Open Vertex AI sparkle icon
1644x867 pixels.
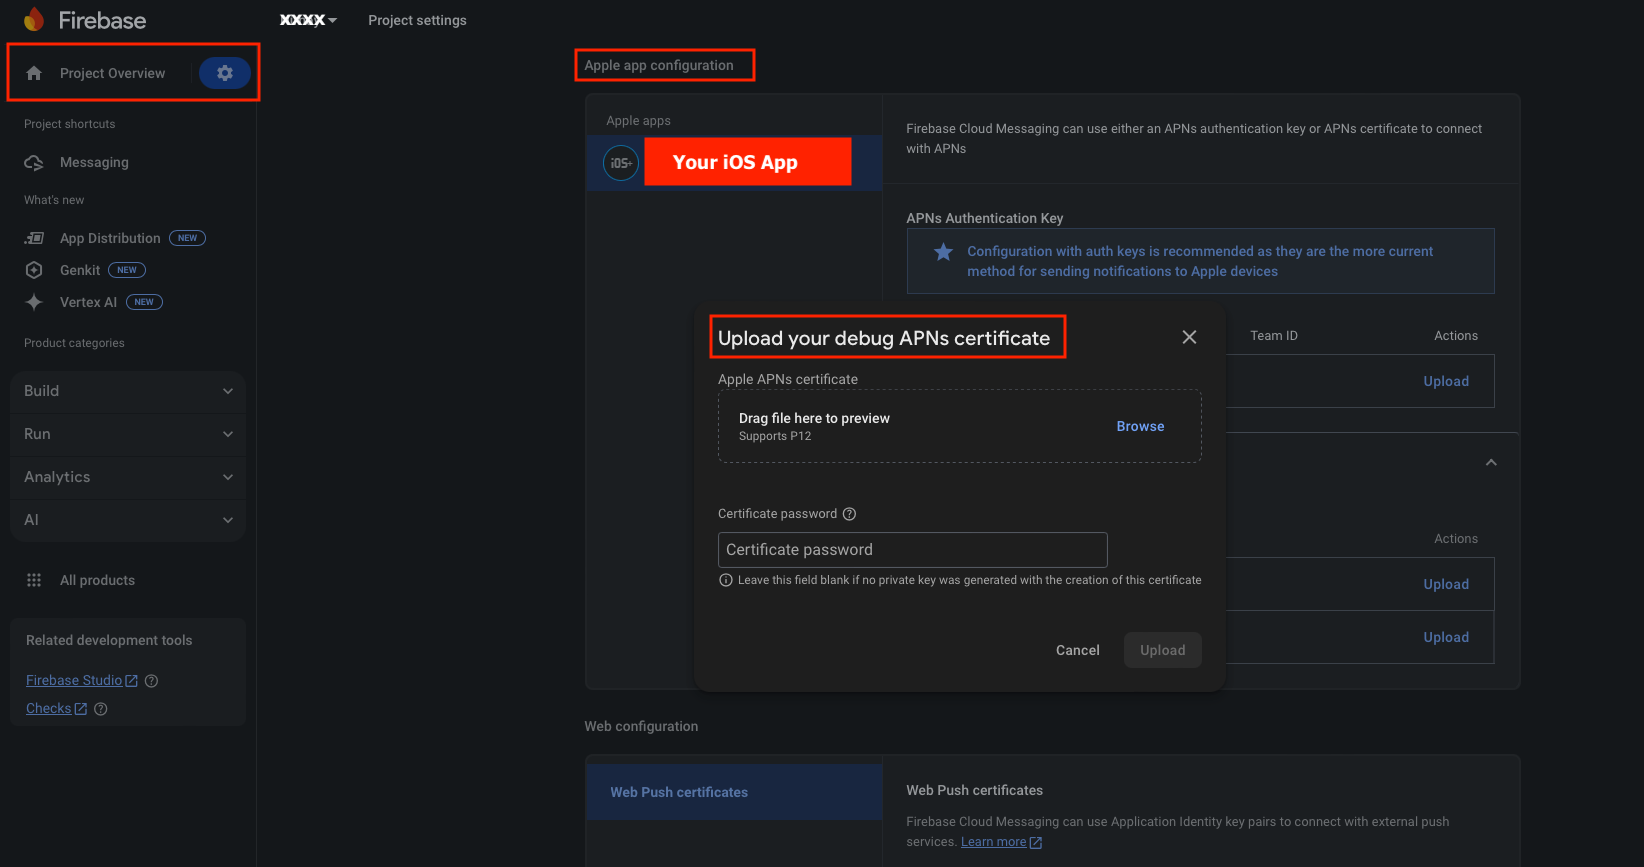click(34, 302)
